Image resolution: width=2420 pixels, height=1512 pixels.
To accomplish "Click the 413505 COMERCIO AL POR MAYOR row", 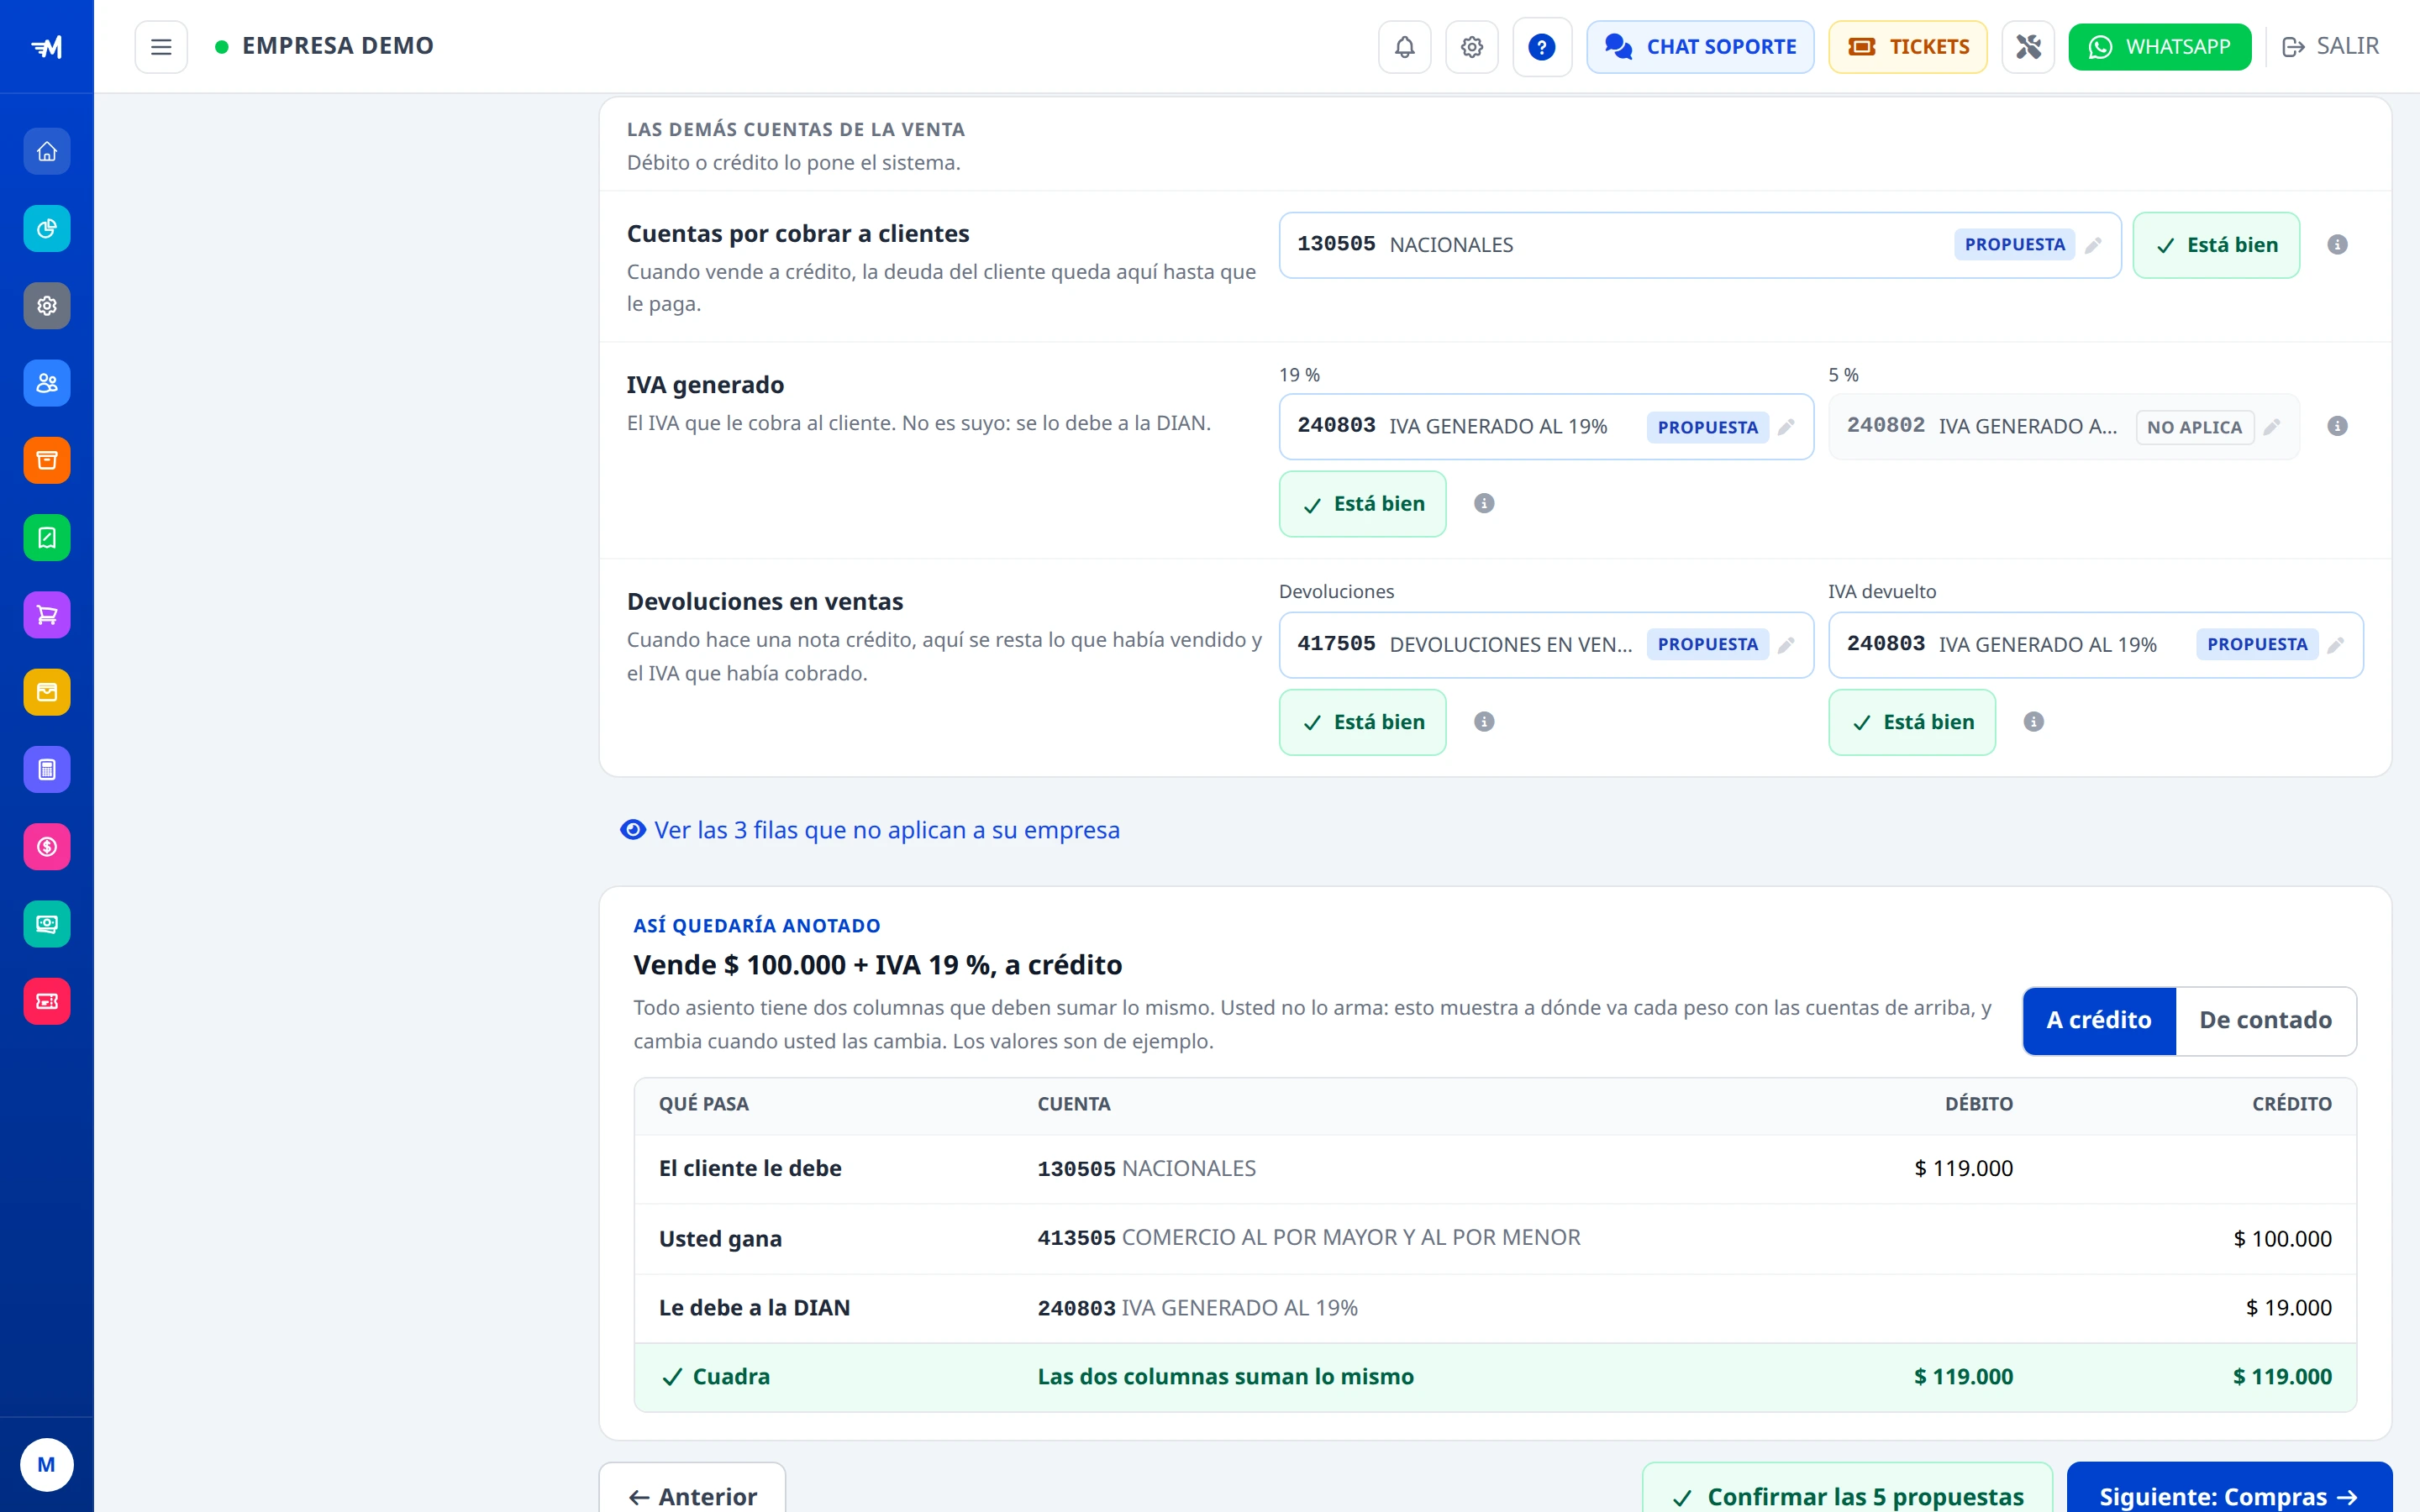I will pyautogui.click(x=1494, y=1238).
